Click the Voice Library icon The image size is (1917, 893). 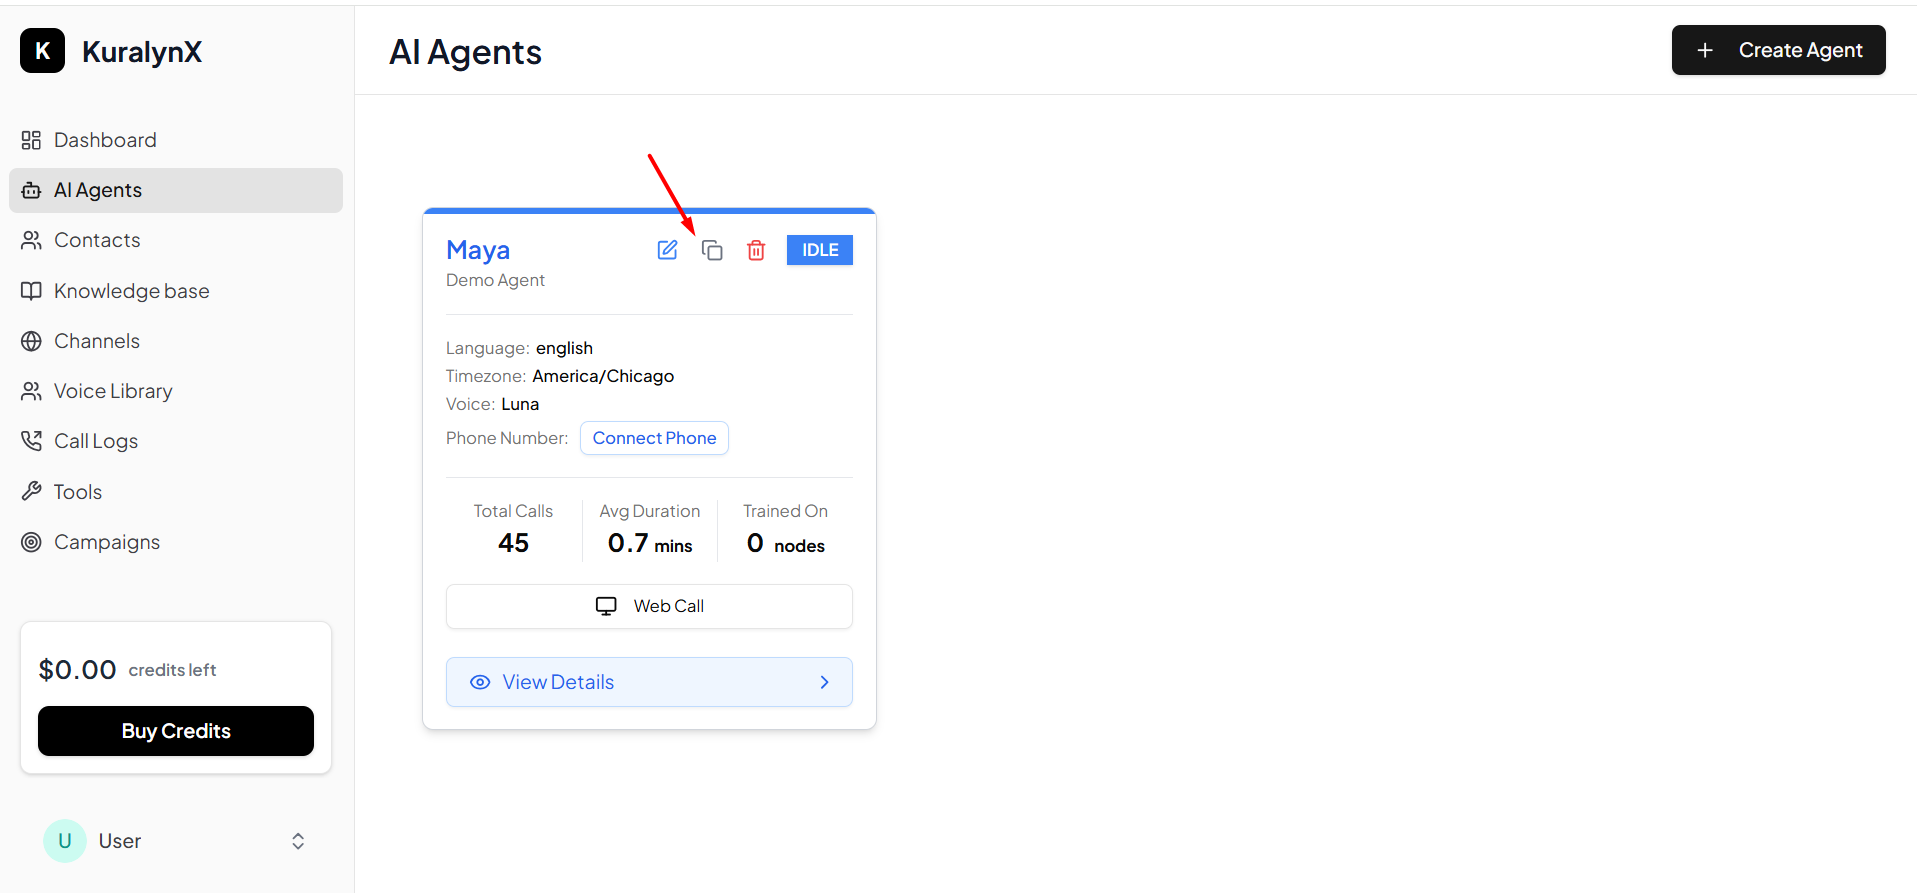(31, 391)
